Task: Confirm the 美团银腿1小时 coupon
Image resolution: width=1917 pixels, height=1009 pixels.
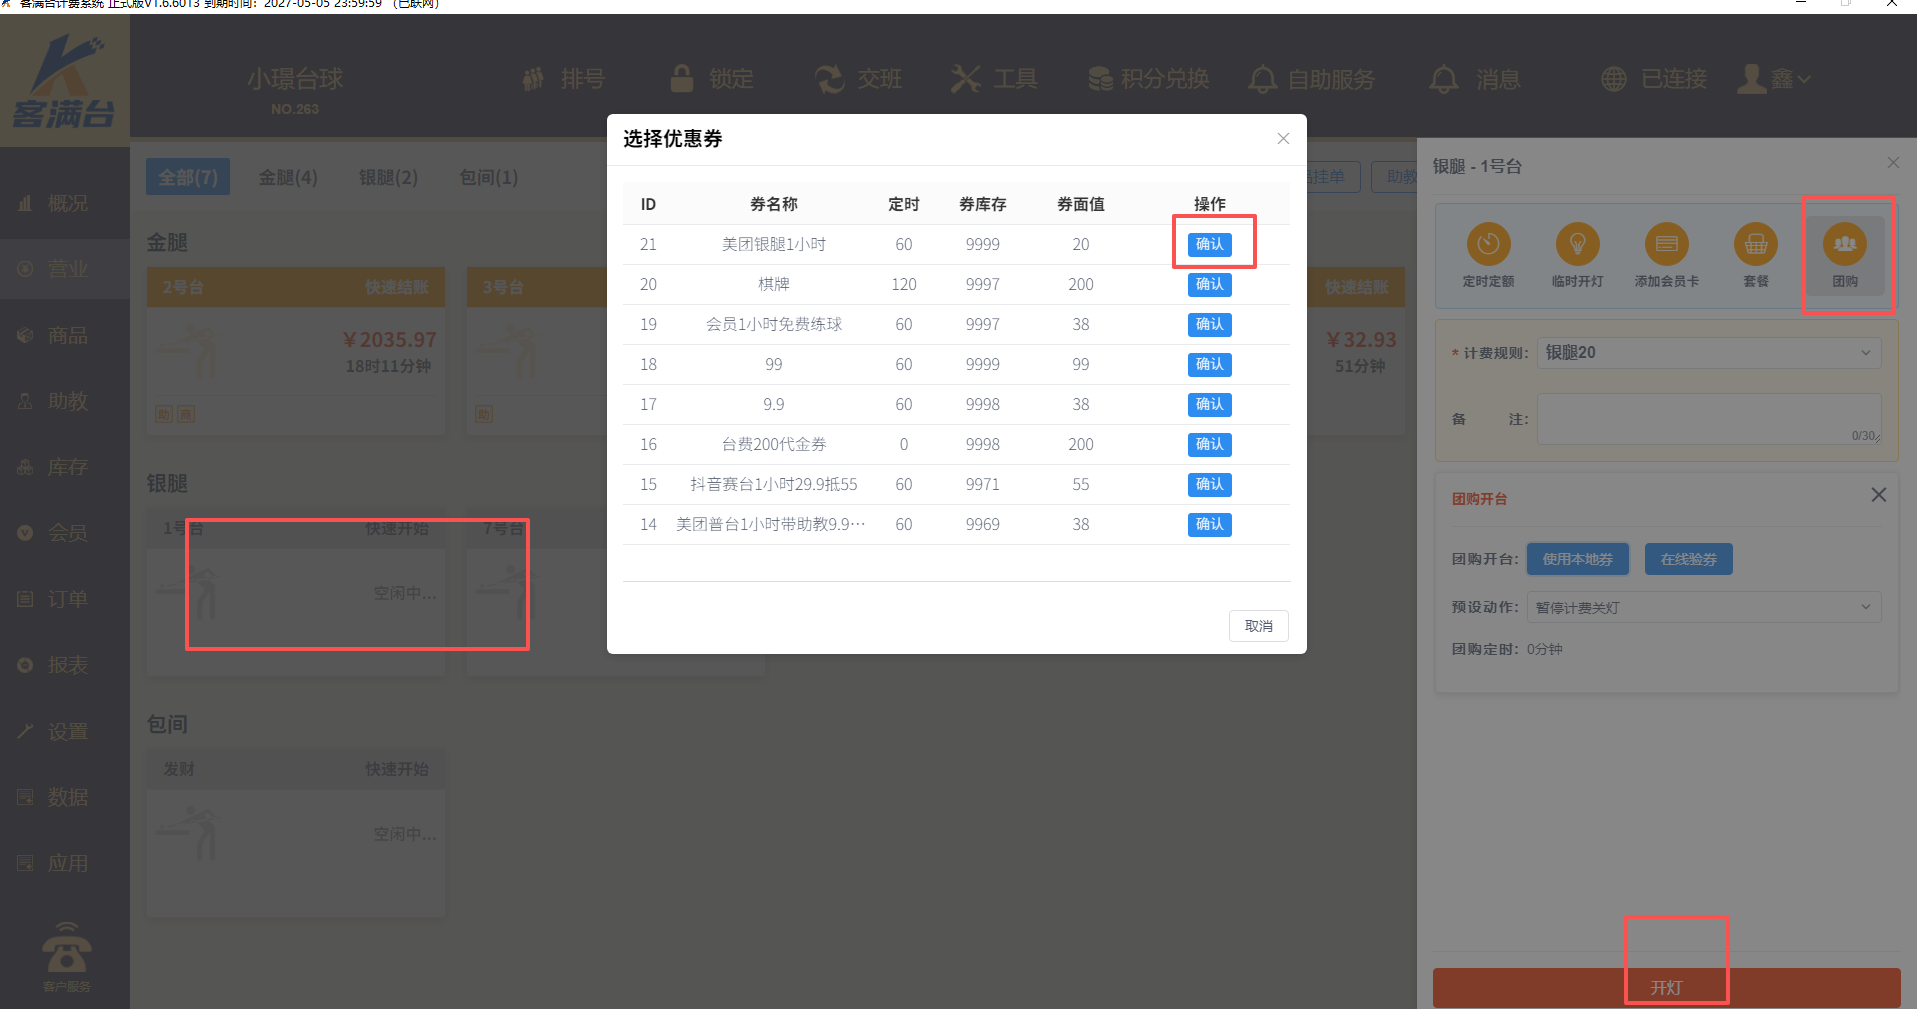Action: [1209, 244]
